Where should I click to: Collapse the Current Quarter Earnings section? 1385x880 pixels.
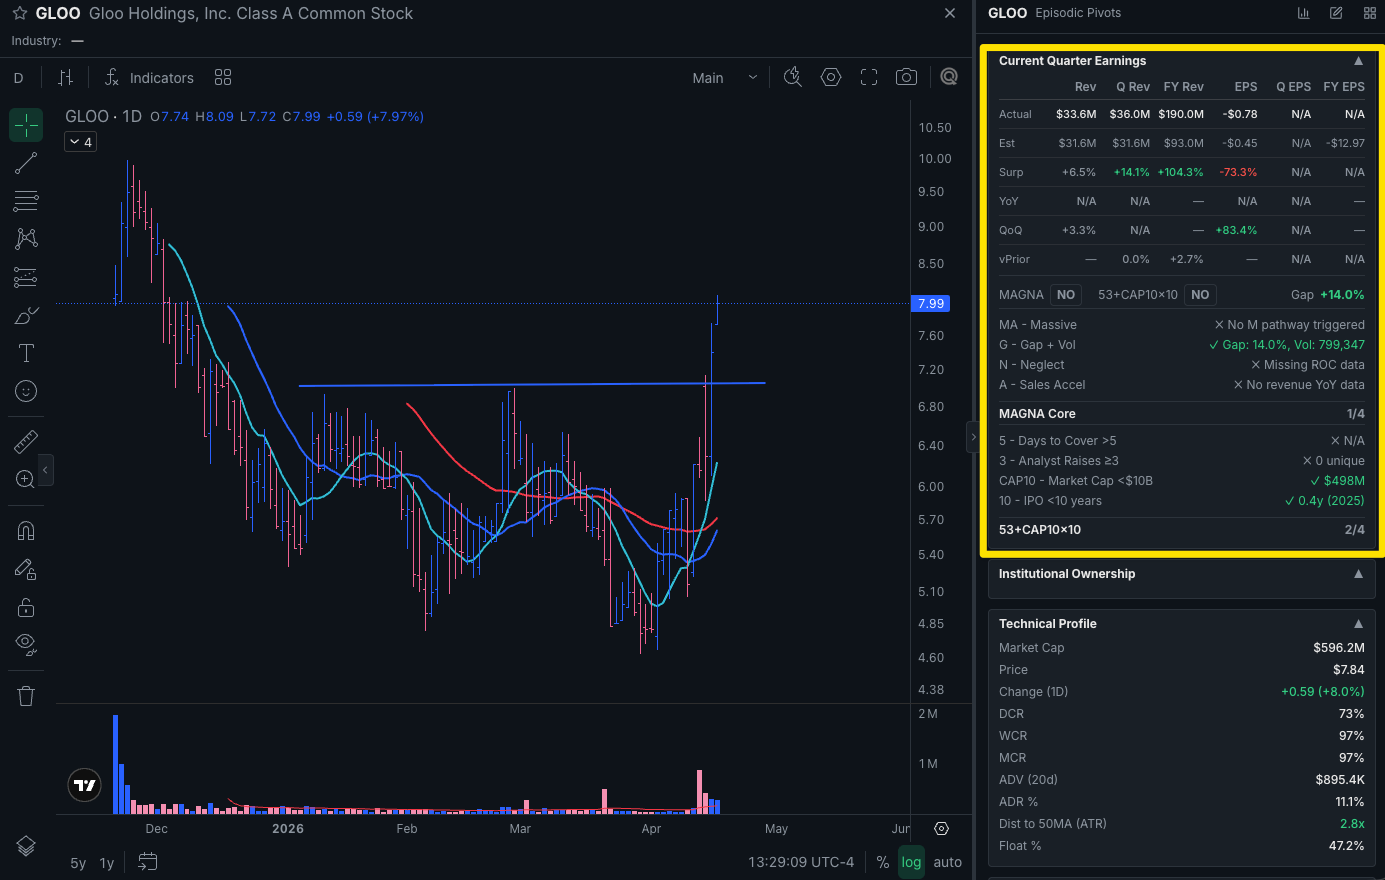[1358, 61]
